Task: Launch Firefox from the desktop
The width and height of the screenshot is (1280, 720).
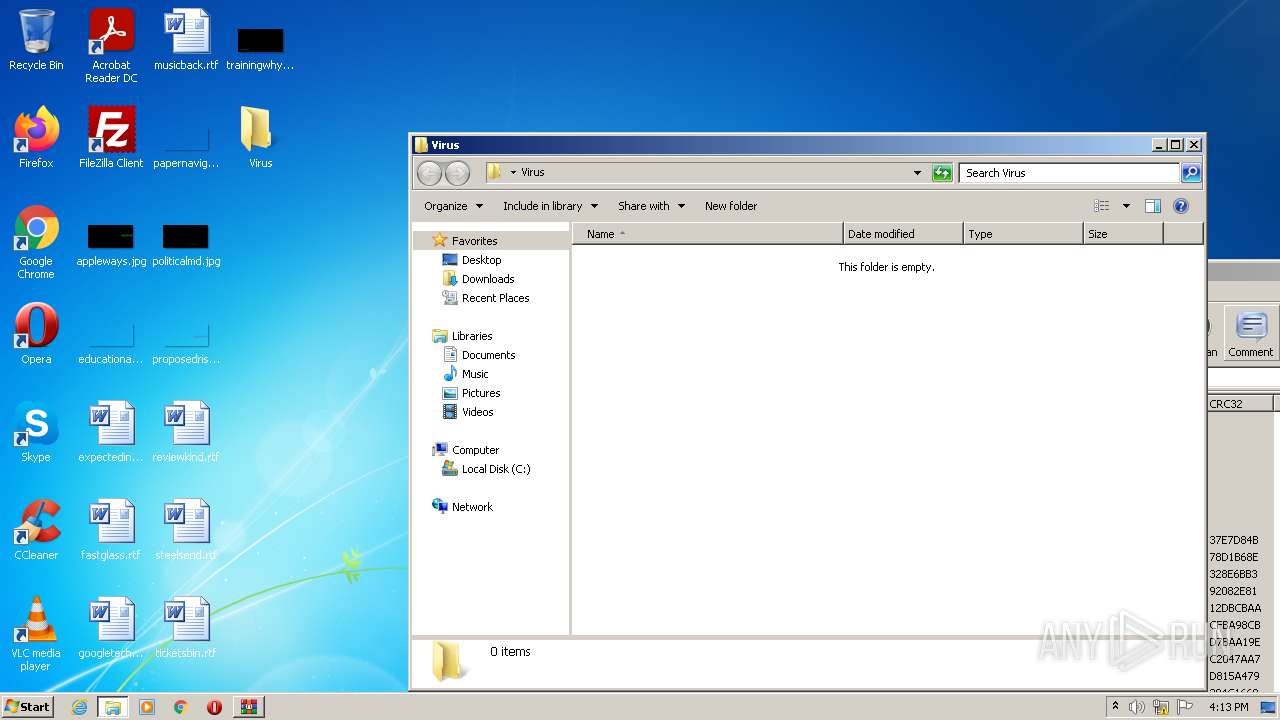Action: 36,138
